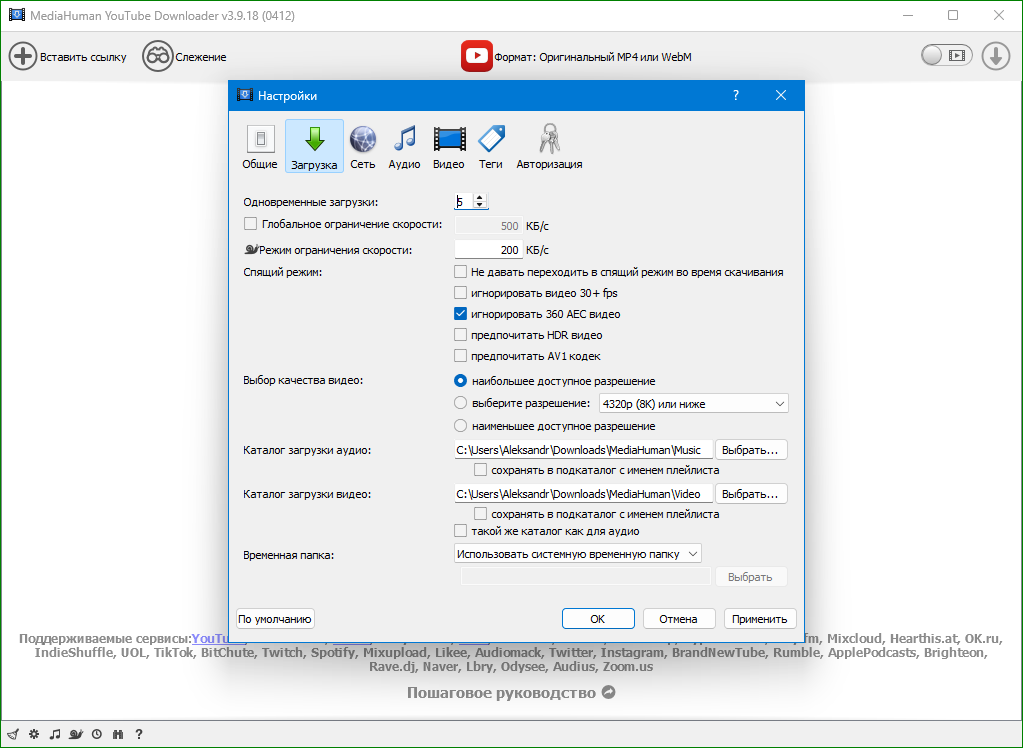The image size is (1023, 748).
Task: Enable предпочитать HDR видео checkbox
Action: [x=461, y=335]
